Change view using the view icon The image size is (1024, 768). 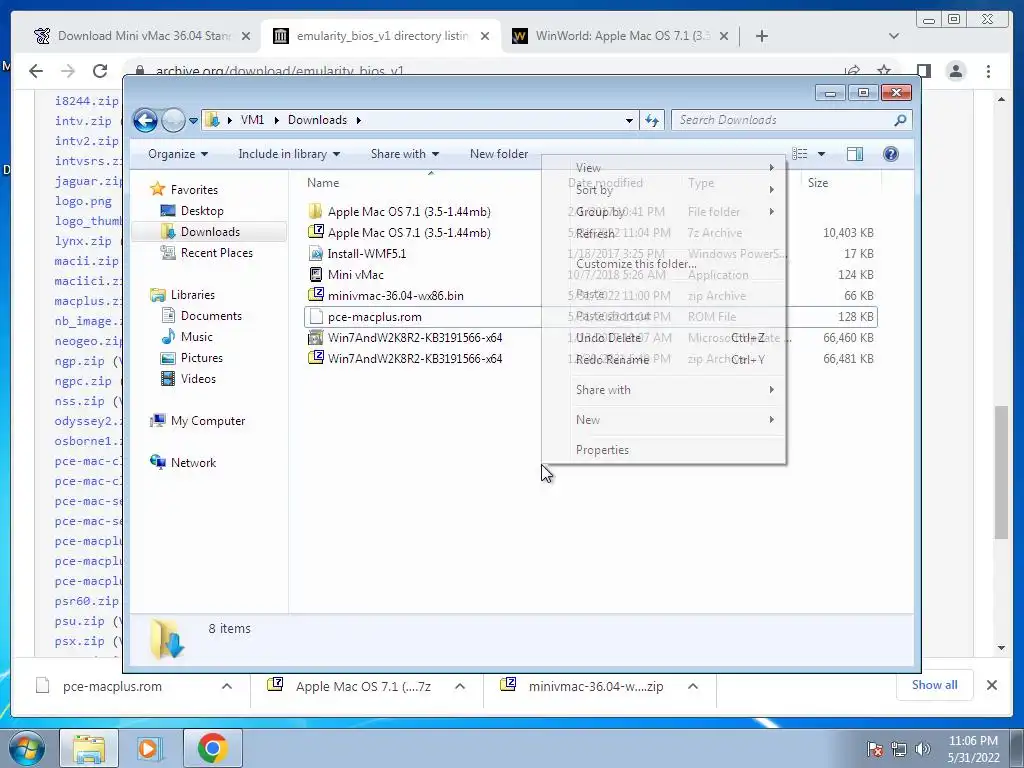pyautogui.click(x=799, y=154)
